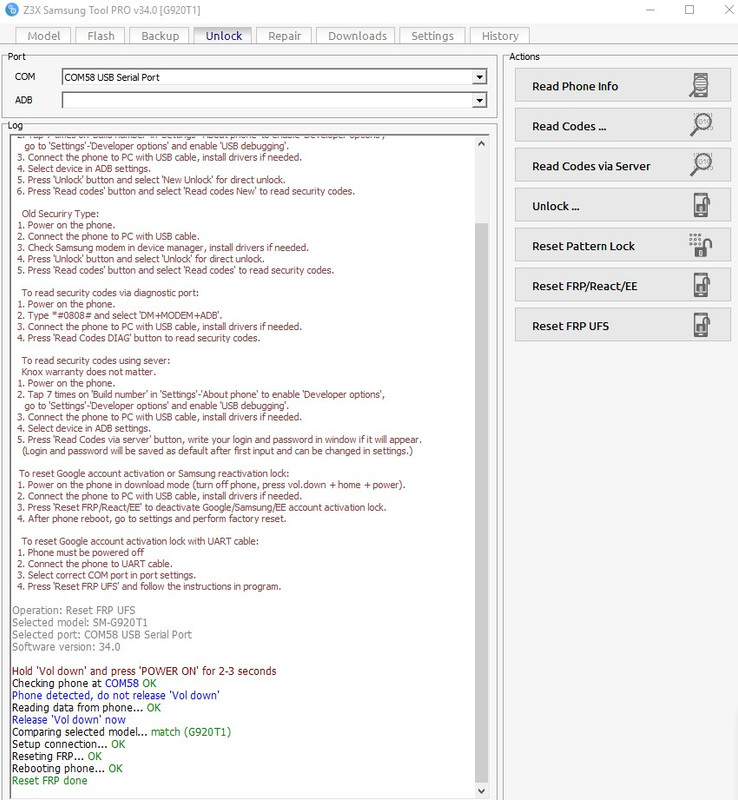Go to the Repair tab
Image resolution: width=738 pixels, height=800 pixels.
point(285,36)
